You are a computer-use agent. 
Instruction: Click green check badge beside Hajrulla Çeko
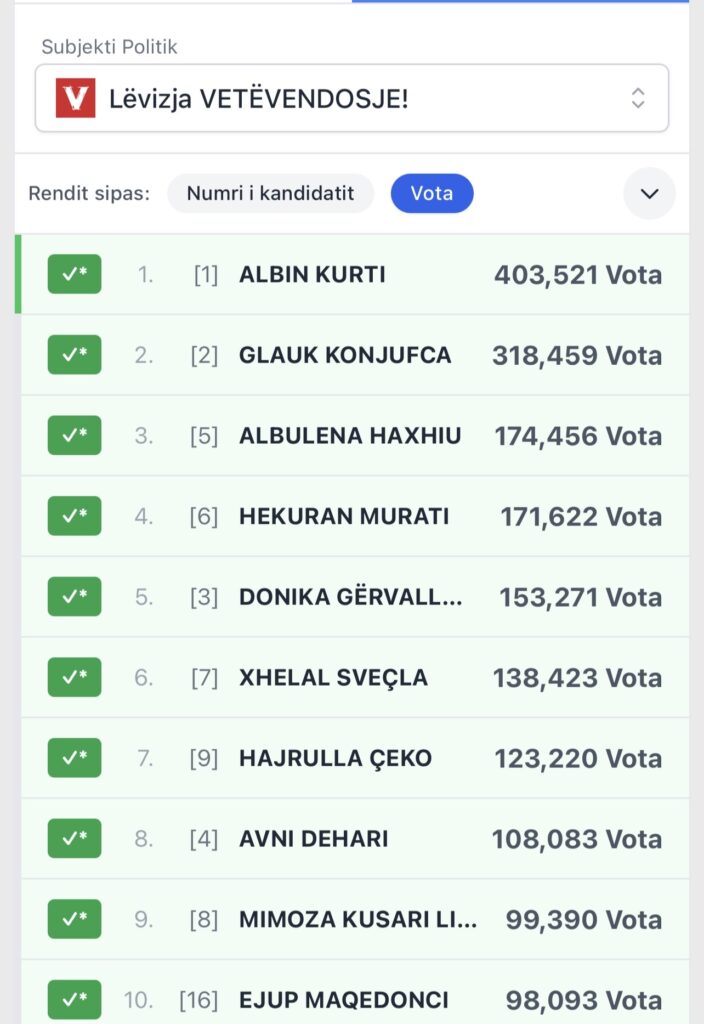click(75, 758)
